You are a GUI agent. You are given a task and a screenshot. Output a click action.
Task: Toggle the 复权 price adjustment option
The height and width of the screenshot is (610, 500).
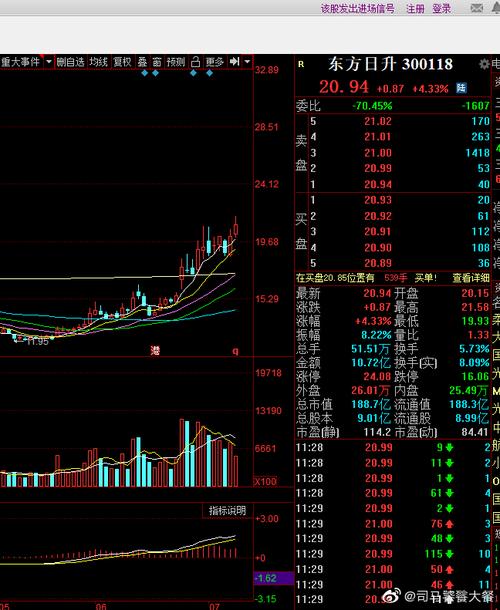click(x=122, y=62)
